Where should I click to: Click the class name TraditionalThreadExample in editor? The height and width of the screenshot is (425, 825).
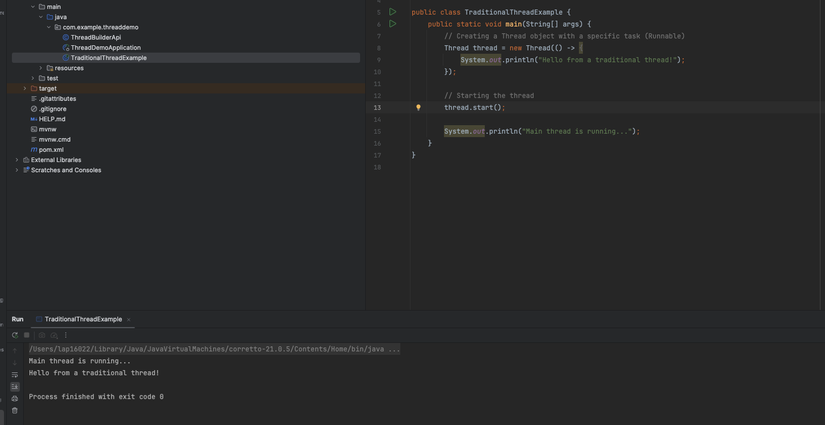(513, 12)
